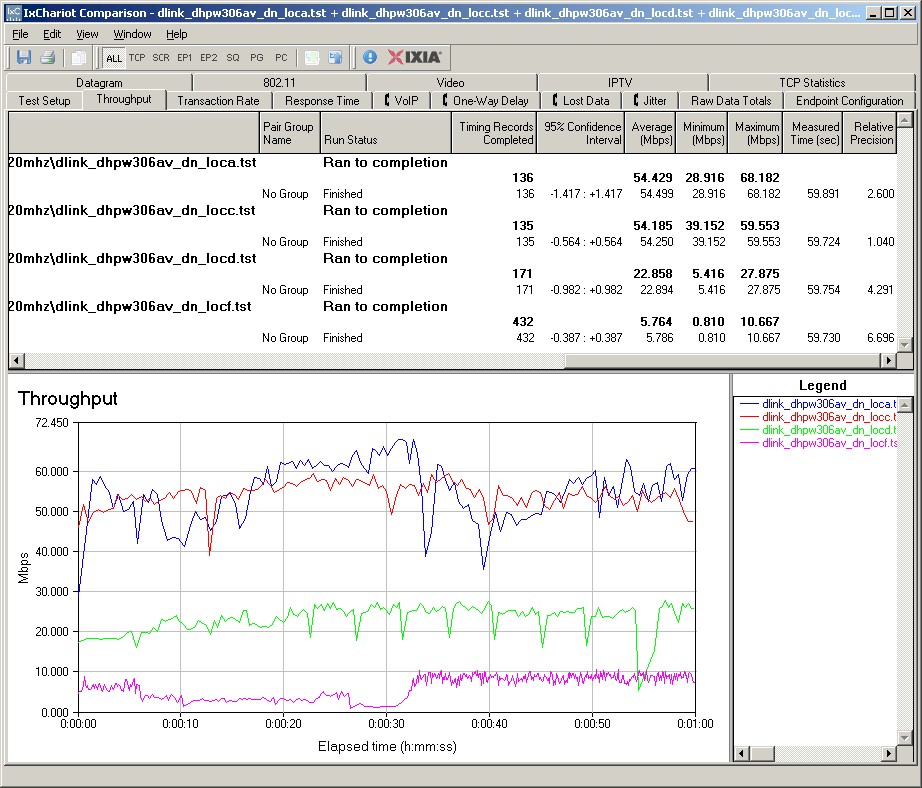The image size is (922, 788).
Task: Click the blue info icon
Action: click(x=369, y=57)
